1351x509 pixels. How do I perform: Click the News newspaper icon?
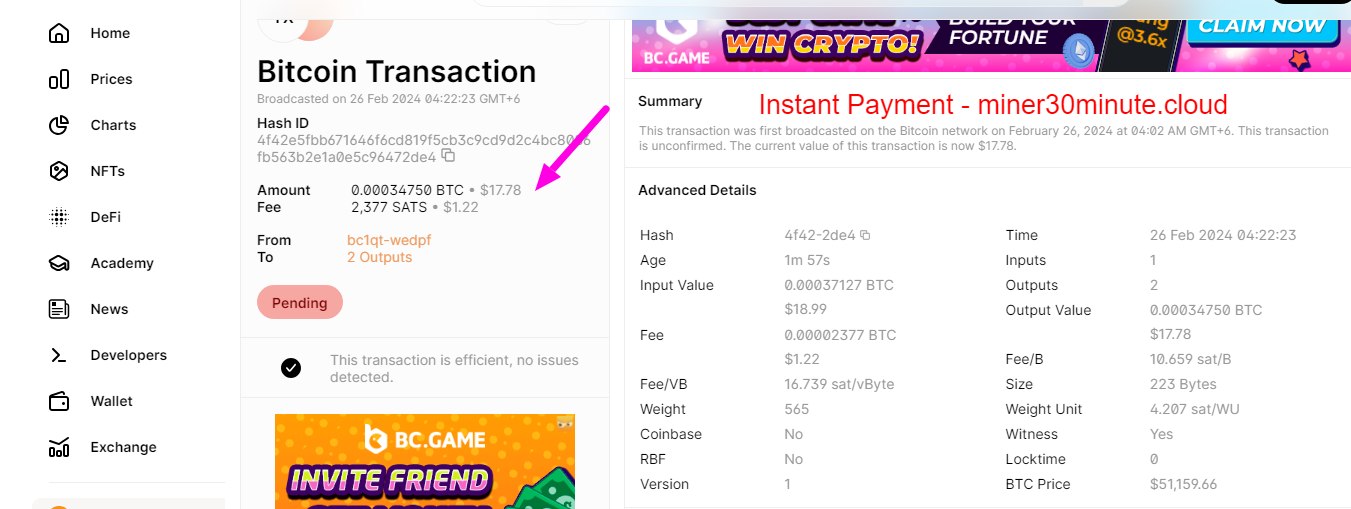[x=59, y=309]
